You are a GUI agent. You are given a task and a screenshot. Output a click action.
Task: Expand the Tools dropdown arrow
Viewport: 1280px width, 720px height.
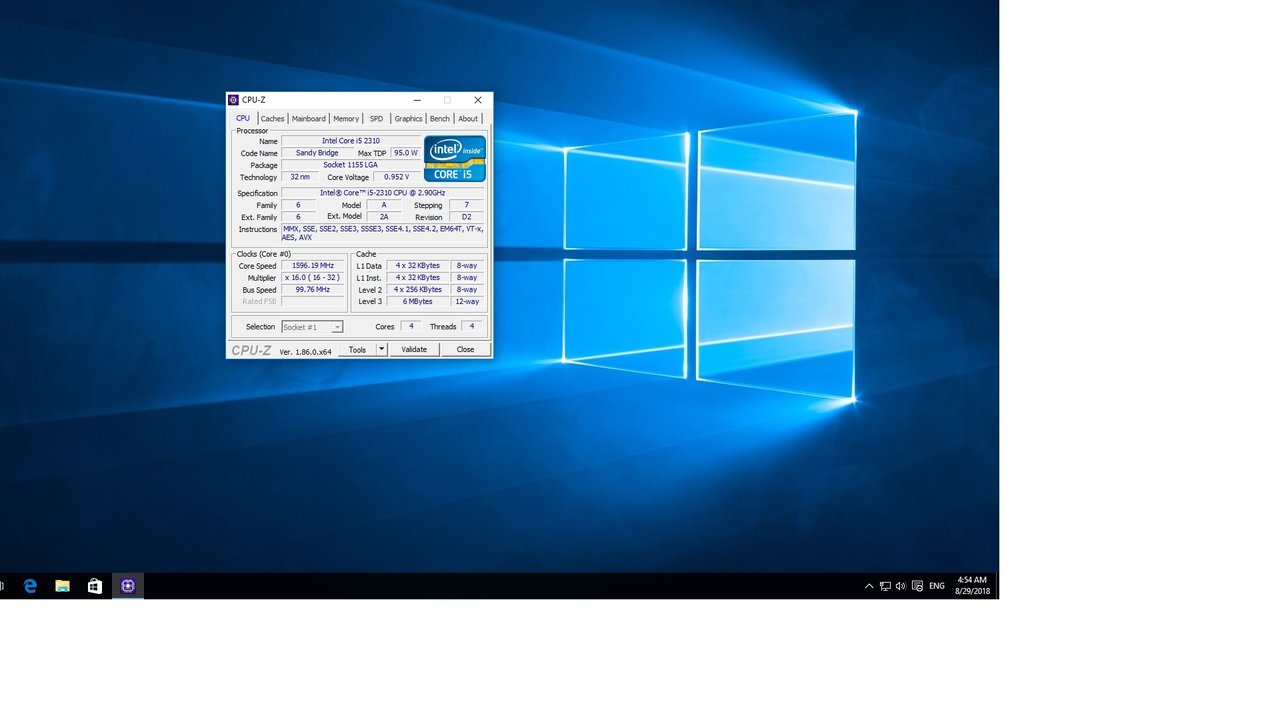(381, 350)
